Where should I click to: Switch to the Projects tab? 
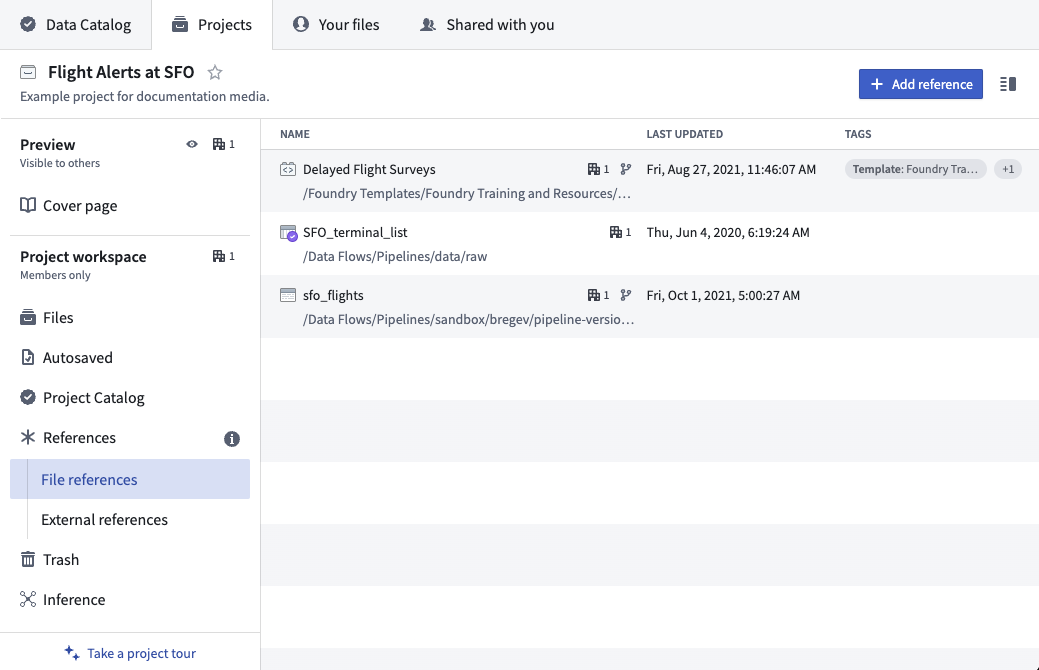click(x=212, y=25)
